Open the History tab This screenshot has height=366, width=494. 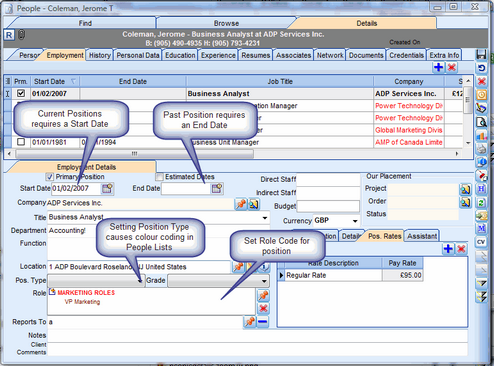(x=99, y=55)
